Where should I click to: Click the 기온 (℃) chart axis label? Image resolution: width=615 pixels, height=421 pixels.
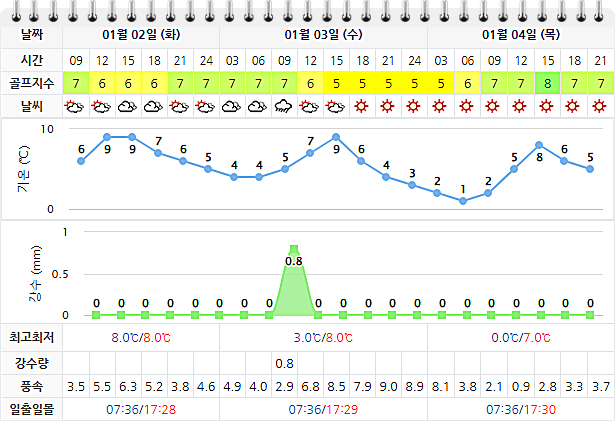24,169
